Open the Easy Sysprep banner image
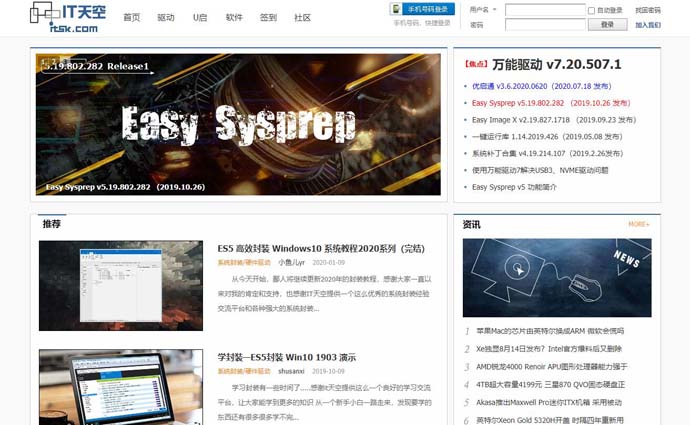Screen dimensions: 690x425 click(x=238, y=125)
